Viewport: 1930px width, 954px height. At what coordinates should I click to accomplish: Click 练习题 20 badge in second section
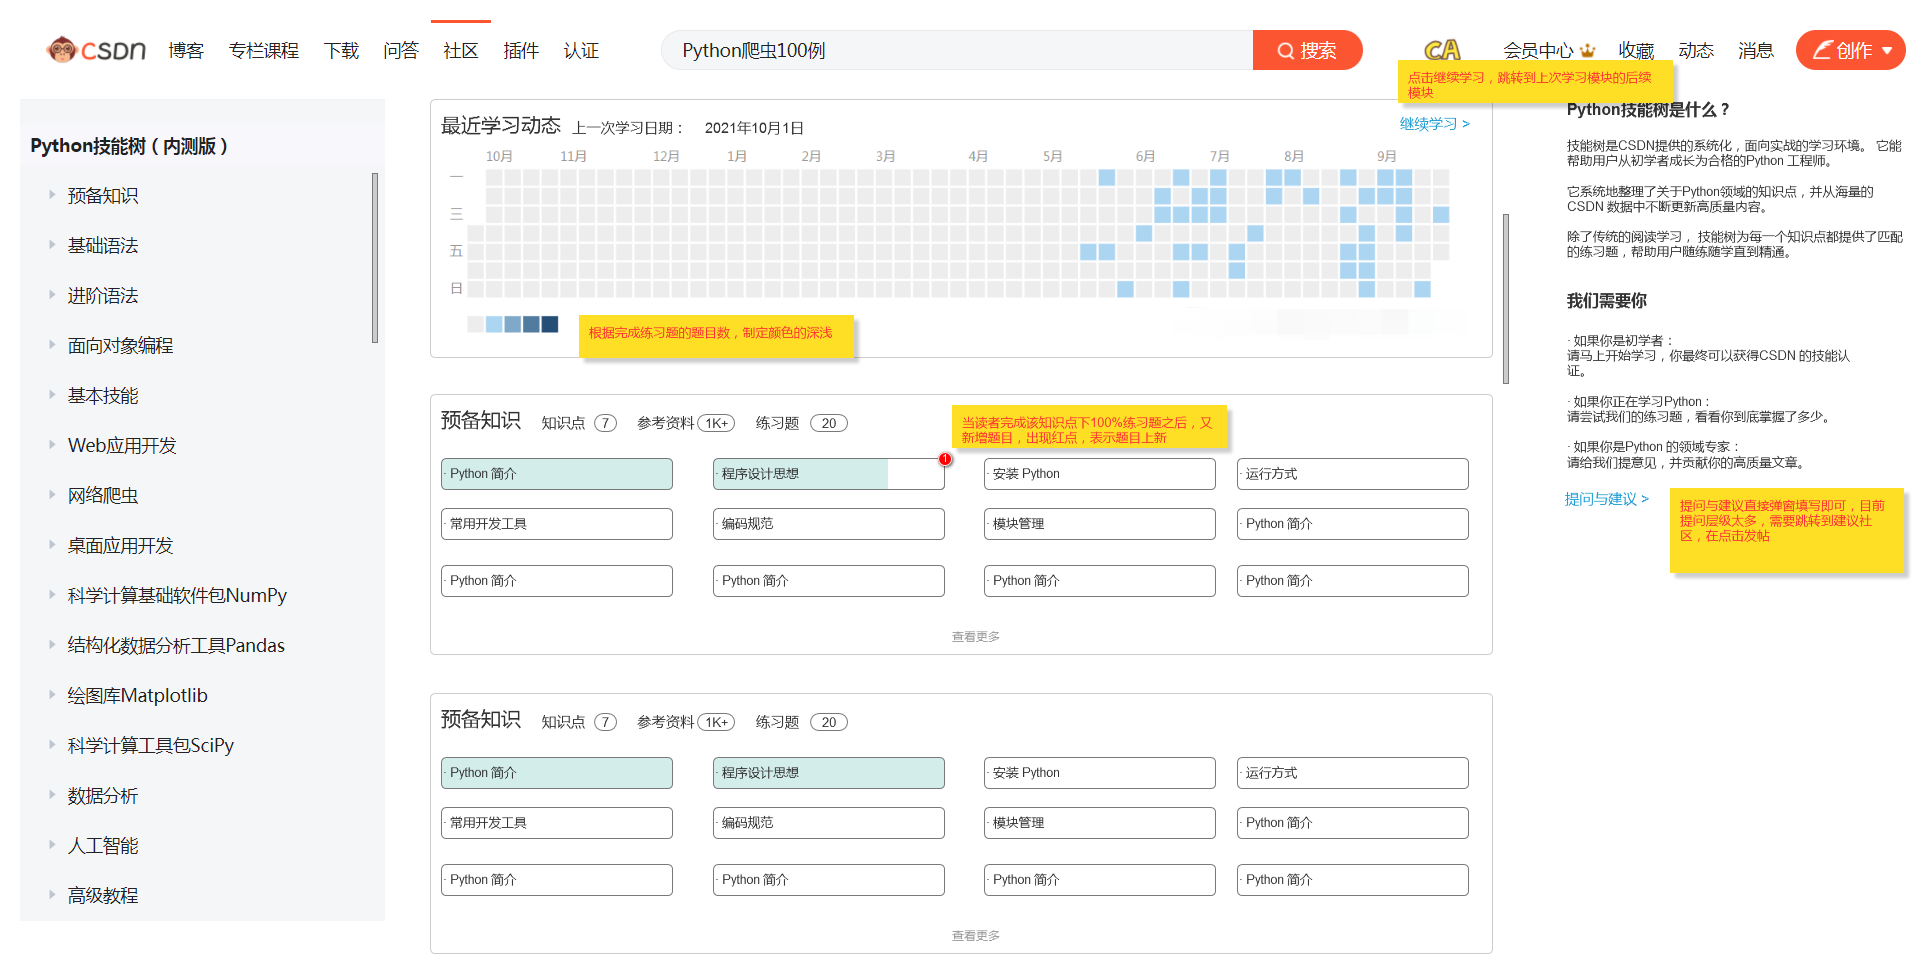[x=829, y=722]
